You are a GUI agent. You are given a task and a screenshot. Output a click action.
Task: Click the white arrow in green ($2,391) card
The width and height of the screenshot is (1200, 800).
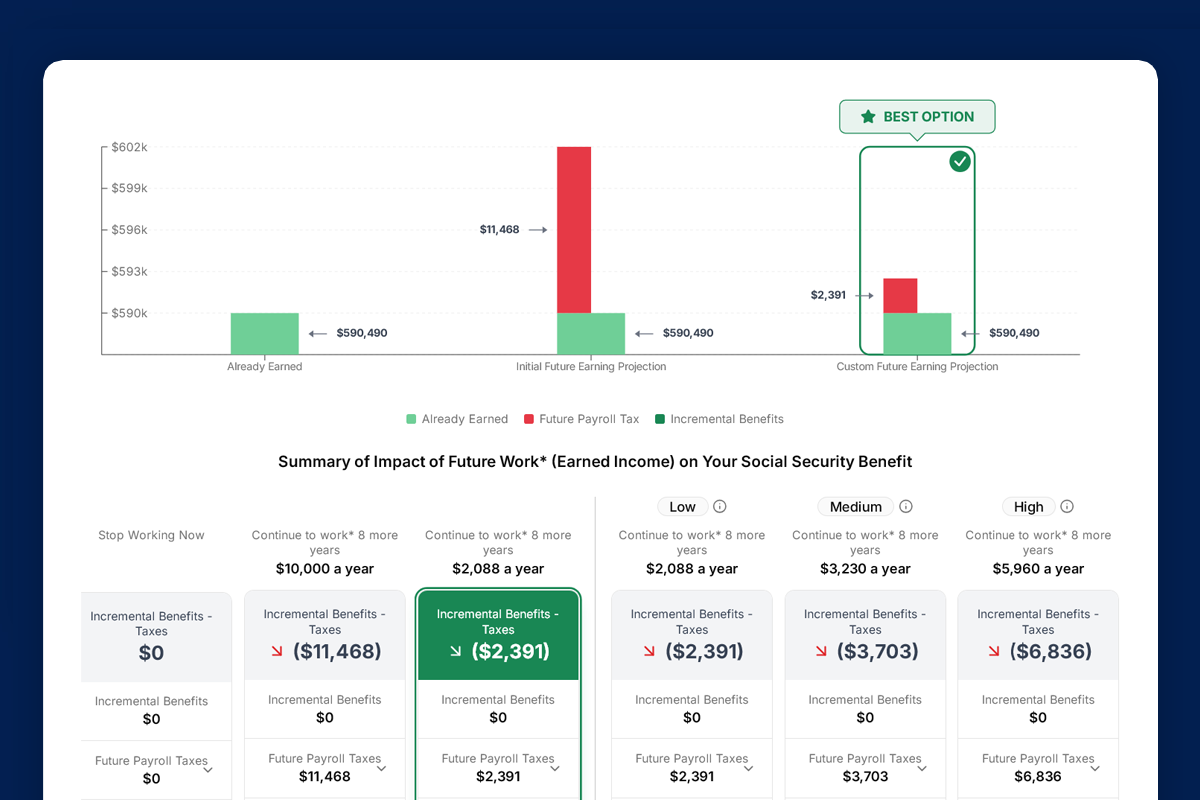coord(455,652)
